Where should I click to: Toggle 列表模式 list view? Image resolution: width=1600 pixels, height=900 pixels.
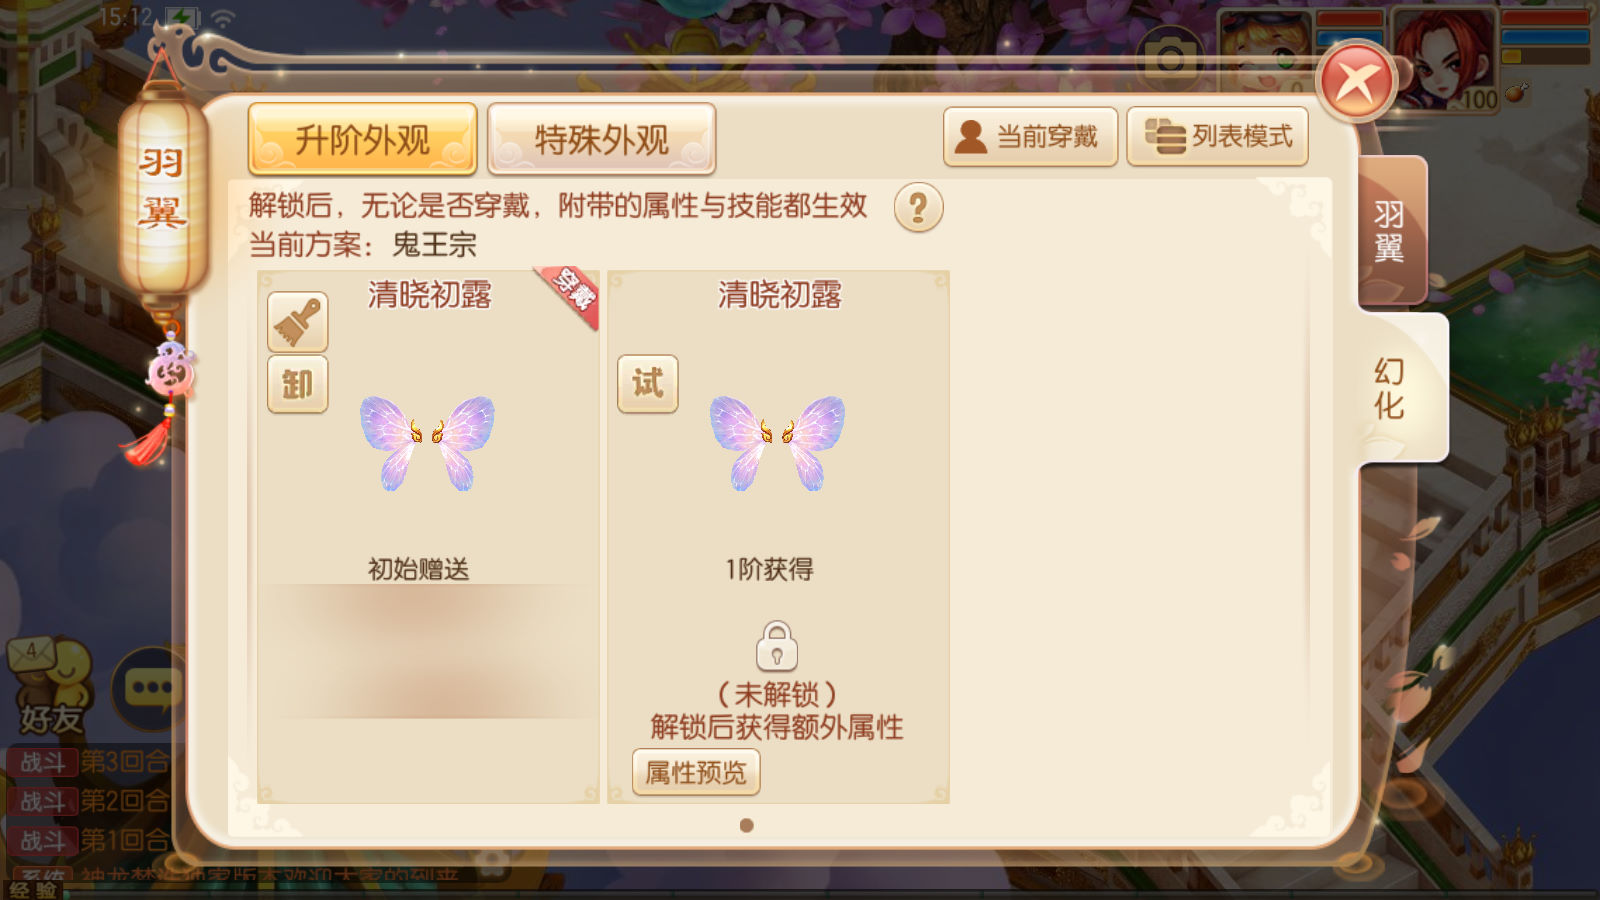click(1218, 136)
